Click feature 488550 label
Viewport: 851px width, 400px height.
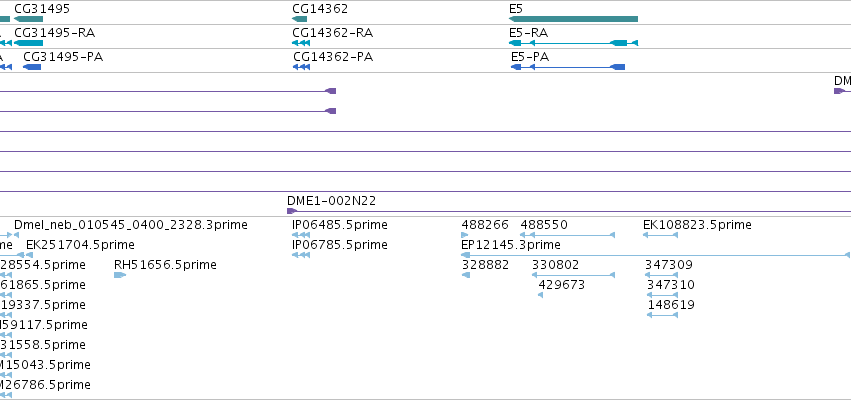pos(544,225)
